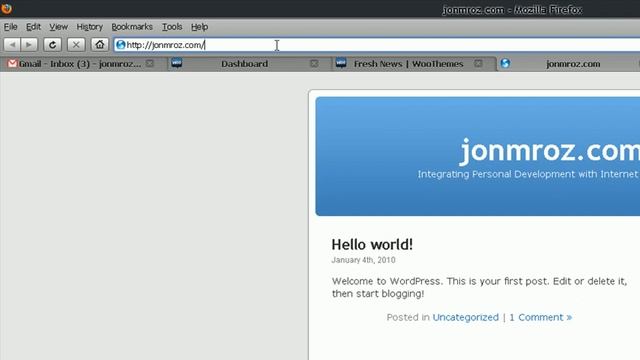Switch to the Gmail Inbox tab
The image size is (640, 360).
point(85,64)
